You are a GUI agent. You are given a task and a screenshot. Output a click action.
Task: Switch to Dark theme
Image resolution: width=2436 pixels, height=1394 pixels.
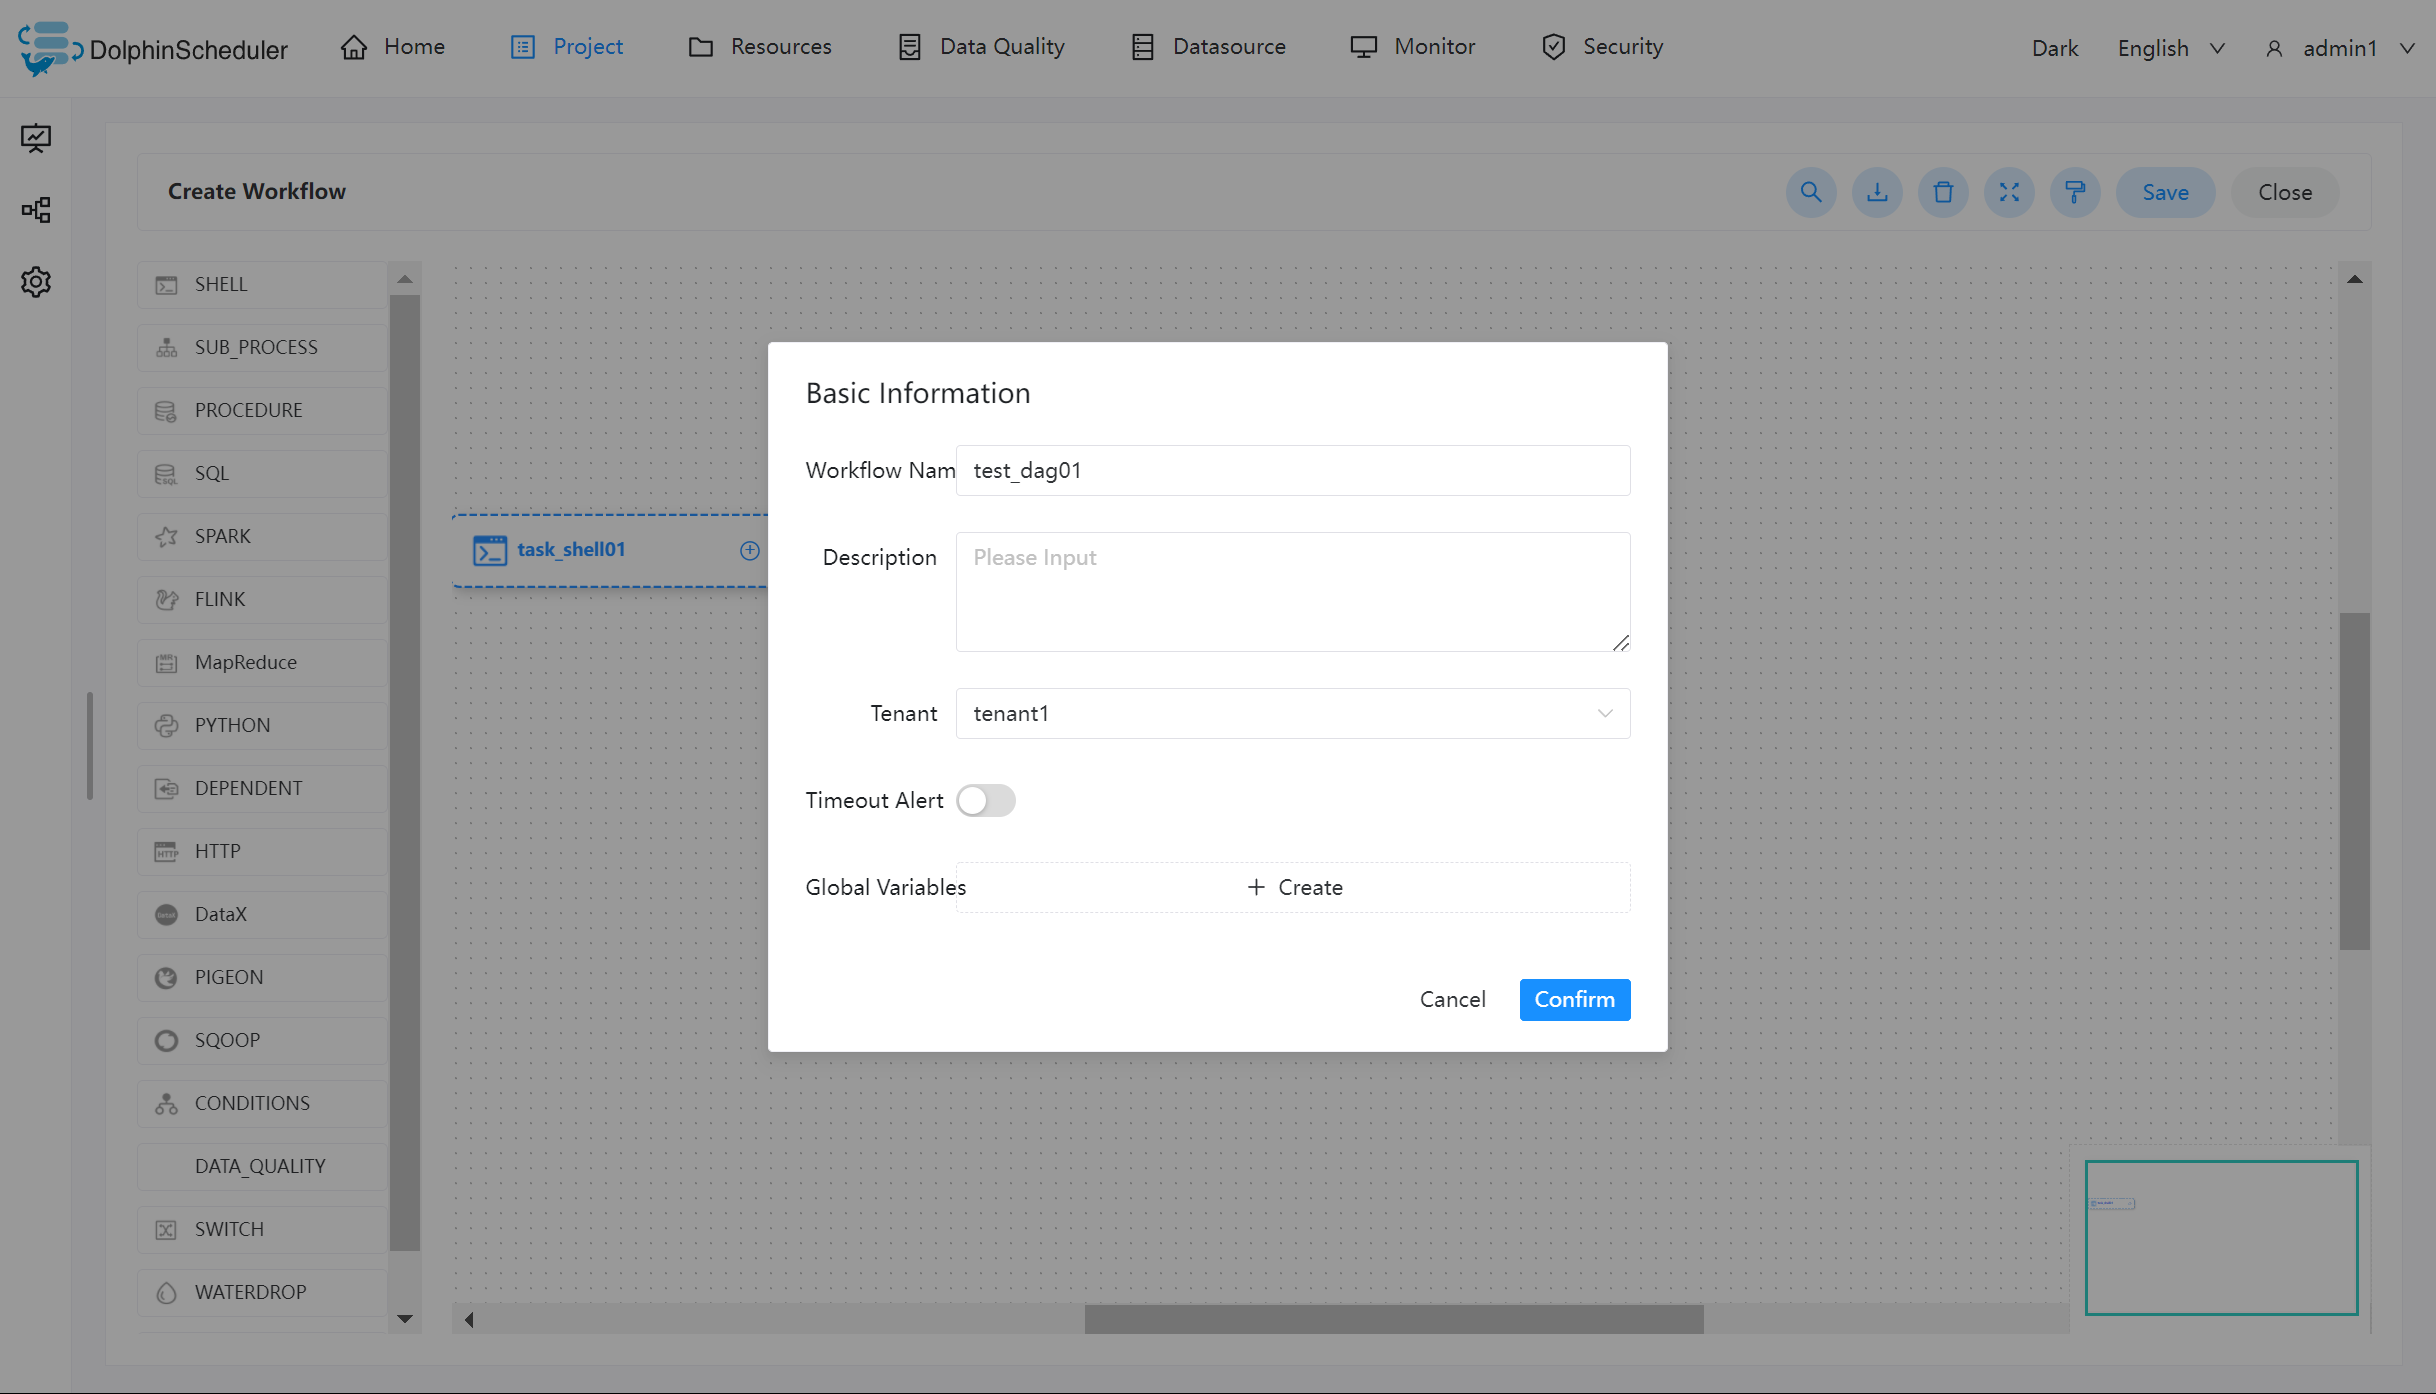click(x=2054, y=48)
